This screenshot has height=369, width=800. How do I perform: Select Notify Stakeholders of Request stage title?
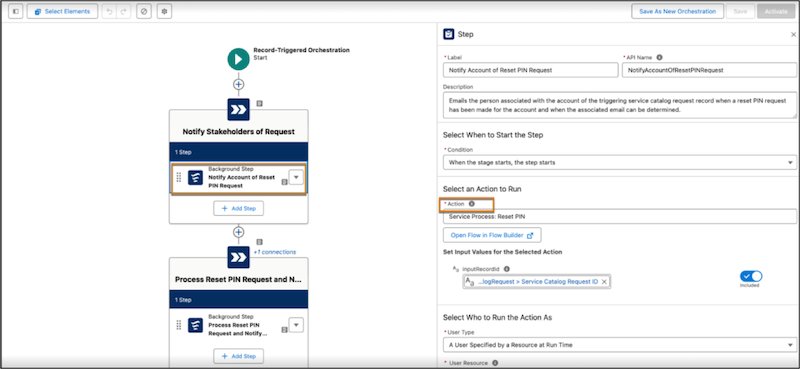(239, 132)
